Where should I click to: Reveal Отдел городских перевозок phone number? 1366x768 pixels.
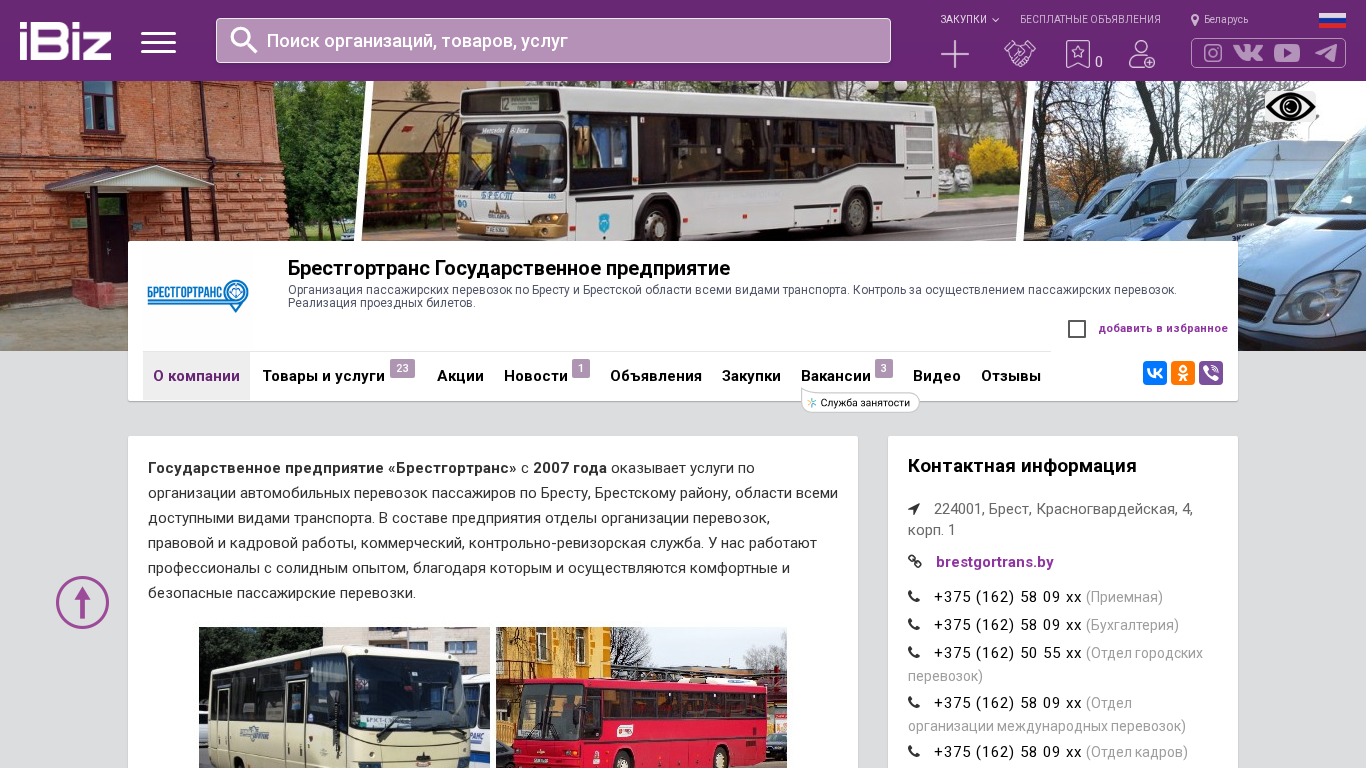coord(1008,653)
